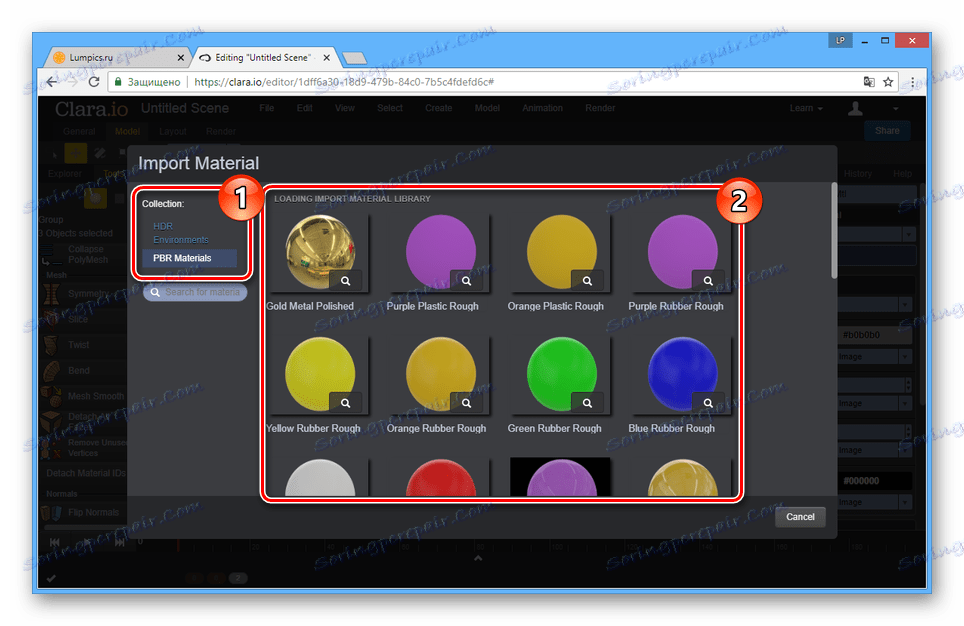Click the Import Material dialog scrollbar

[x=834, y=231]
